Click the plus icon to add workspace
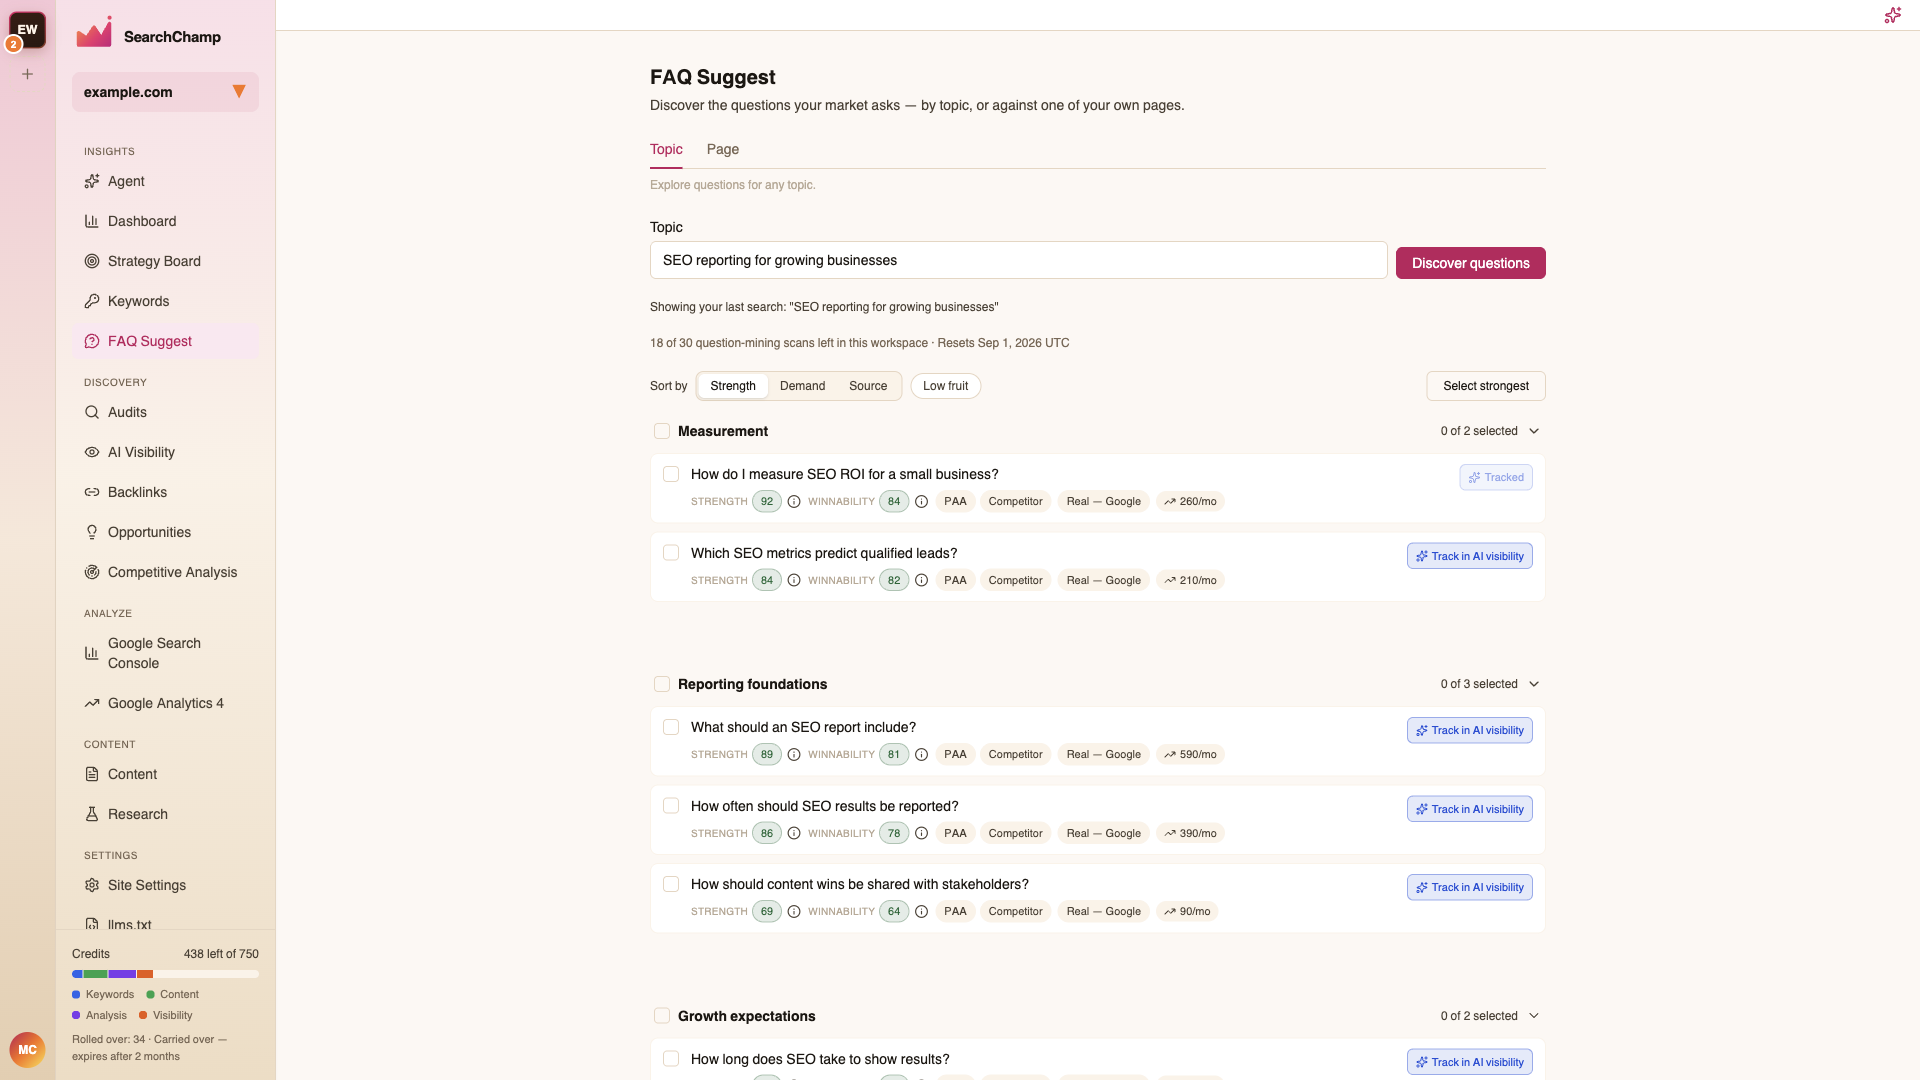 coord(28,74)
